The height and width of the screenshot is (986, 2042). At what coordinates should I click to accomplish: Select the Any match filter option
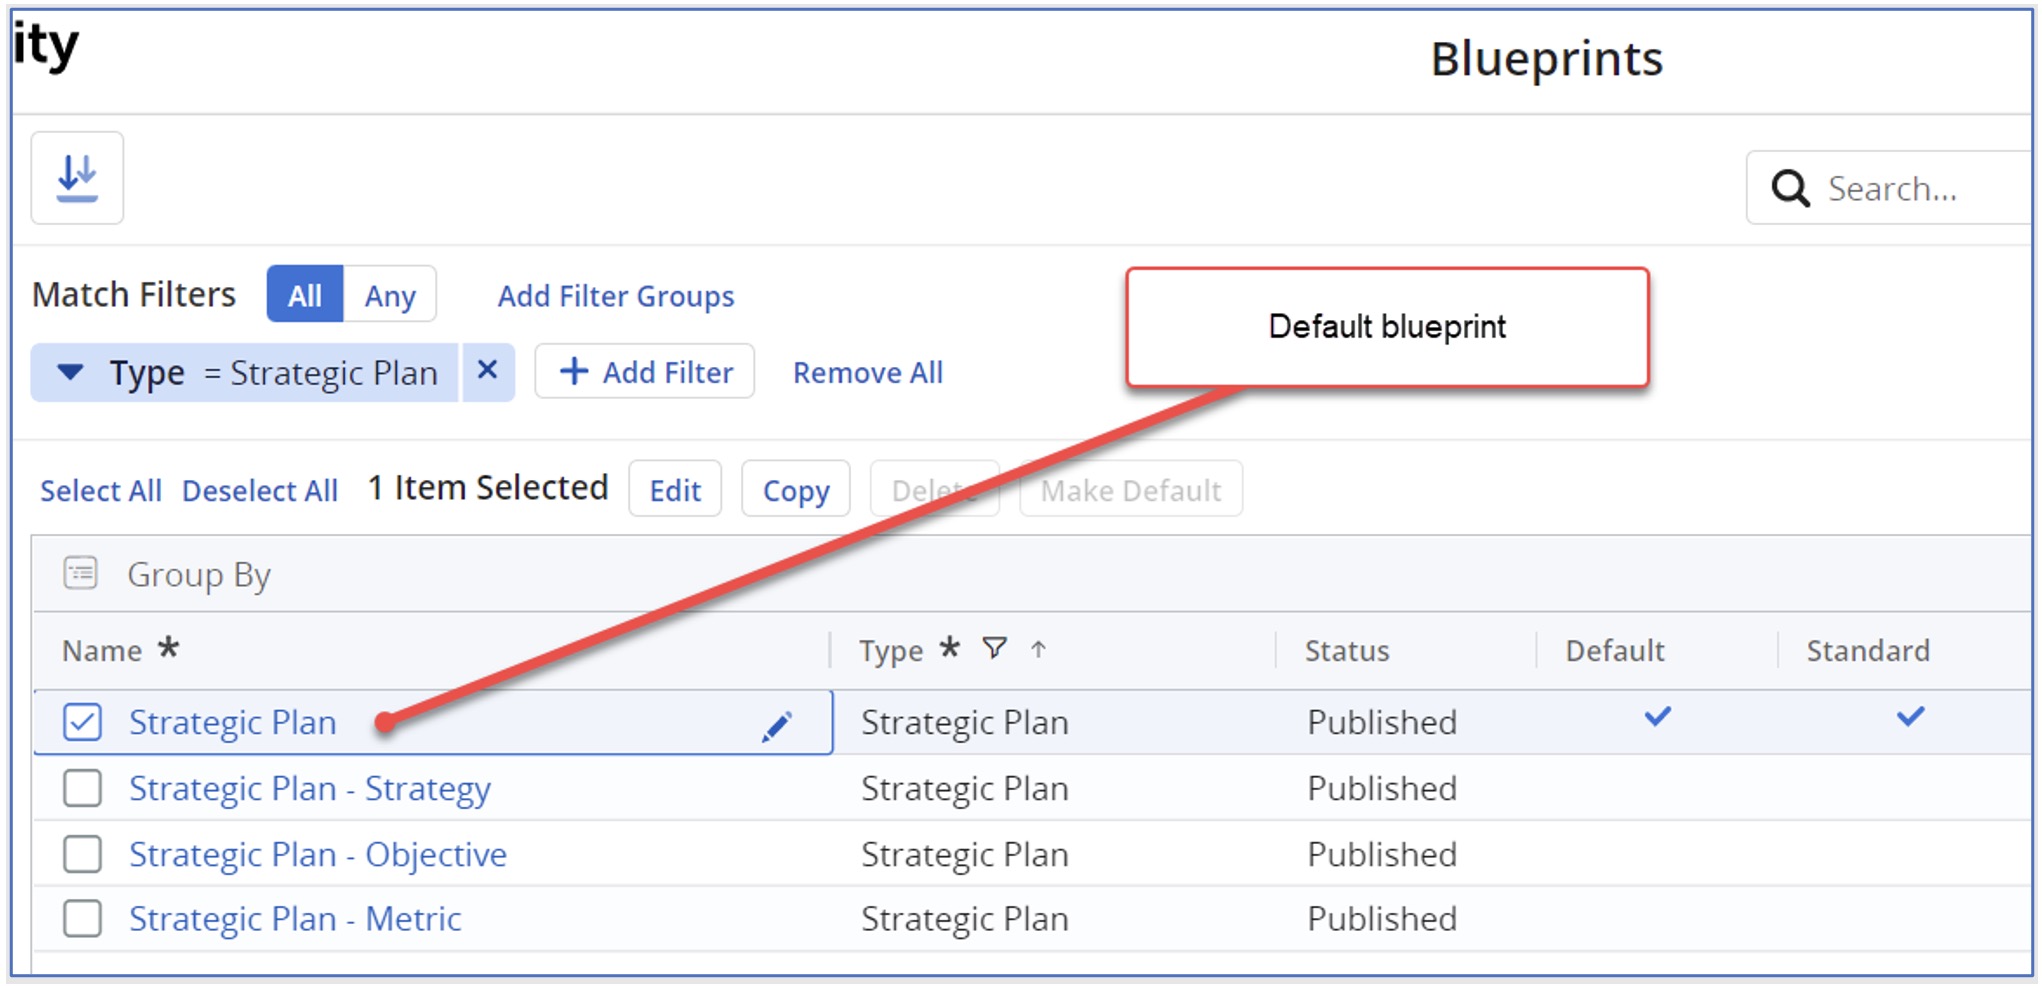pyautogui.click(x=390, y=295)
